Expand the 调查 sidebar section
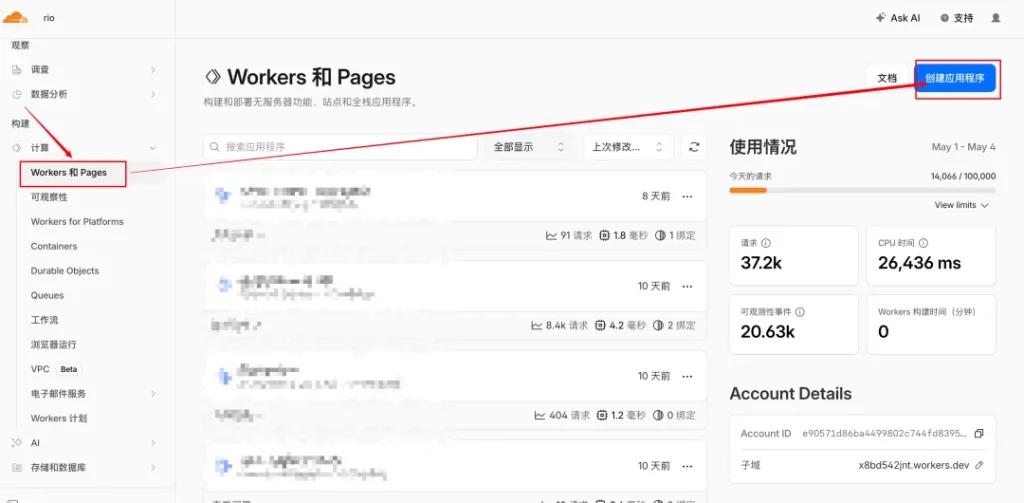The height and width of the screenshot is (503, 1024). (x=153, y=70)
